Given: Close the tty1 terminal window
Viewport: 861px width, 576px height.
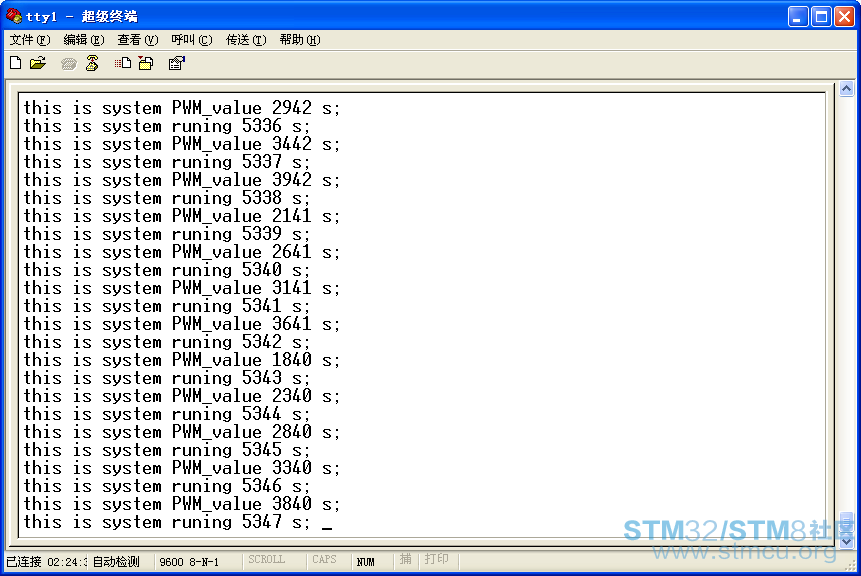Looking at the screenshot, I should pyautogui.click(x=844, y=16).
